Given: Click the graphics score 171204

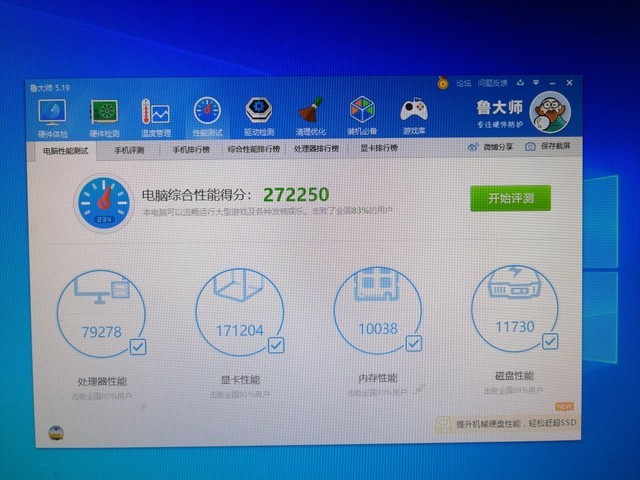Looking at the screenshot, I should point(240,330).
